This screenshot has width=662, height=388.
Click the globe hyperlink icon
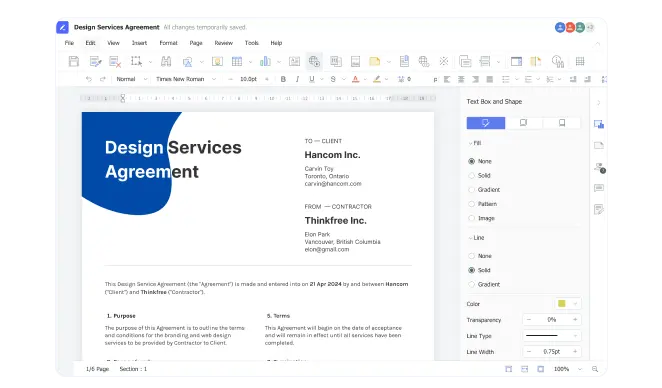point(424,62)
